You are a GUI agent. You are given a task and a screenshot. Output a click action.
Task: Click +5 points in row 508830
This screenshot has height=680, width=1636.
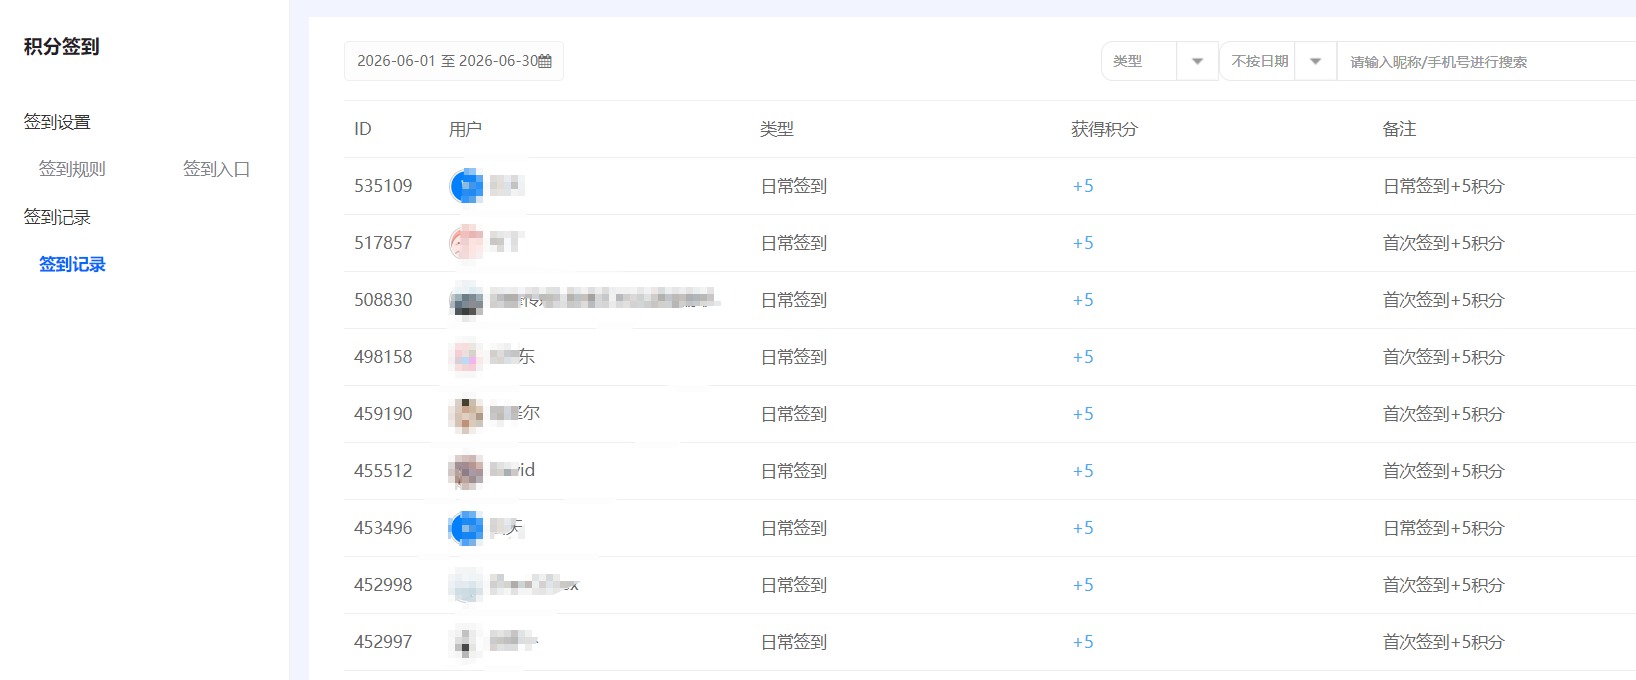coord(1083,300)
